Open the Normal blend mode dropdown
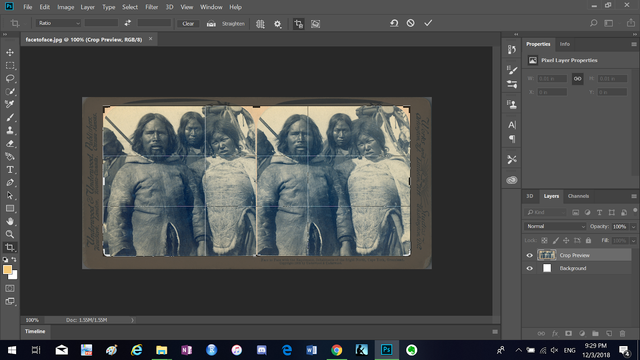This screenshot has height=360, width=640. 555,226
